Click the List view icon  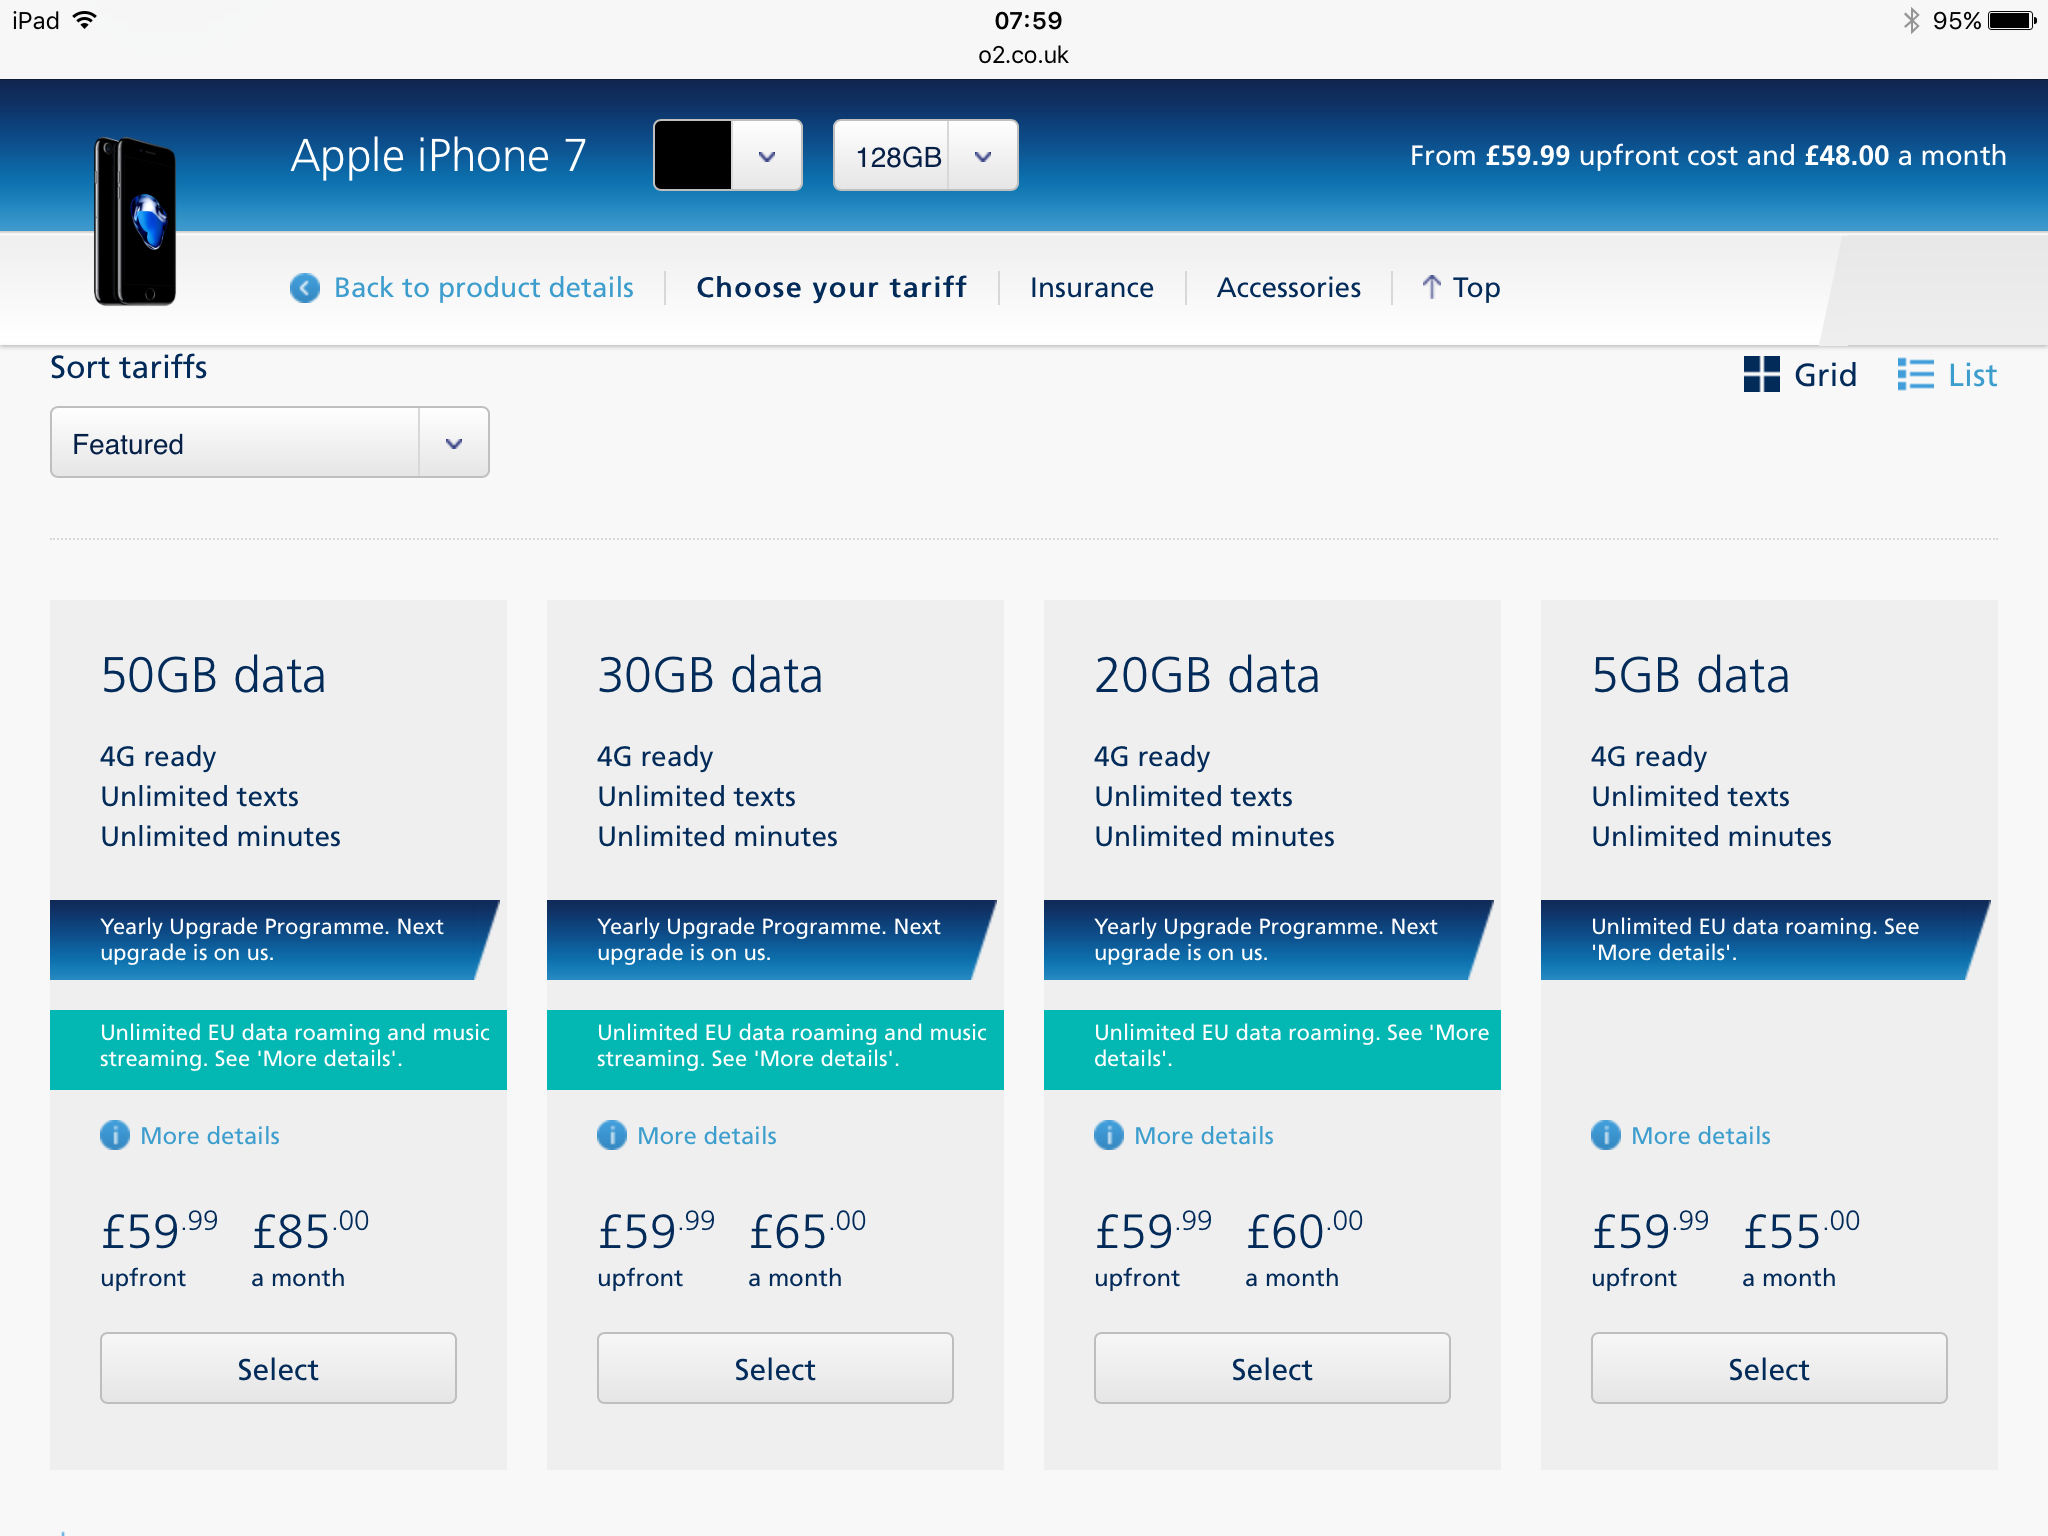tap(1915, 375)
